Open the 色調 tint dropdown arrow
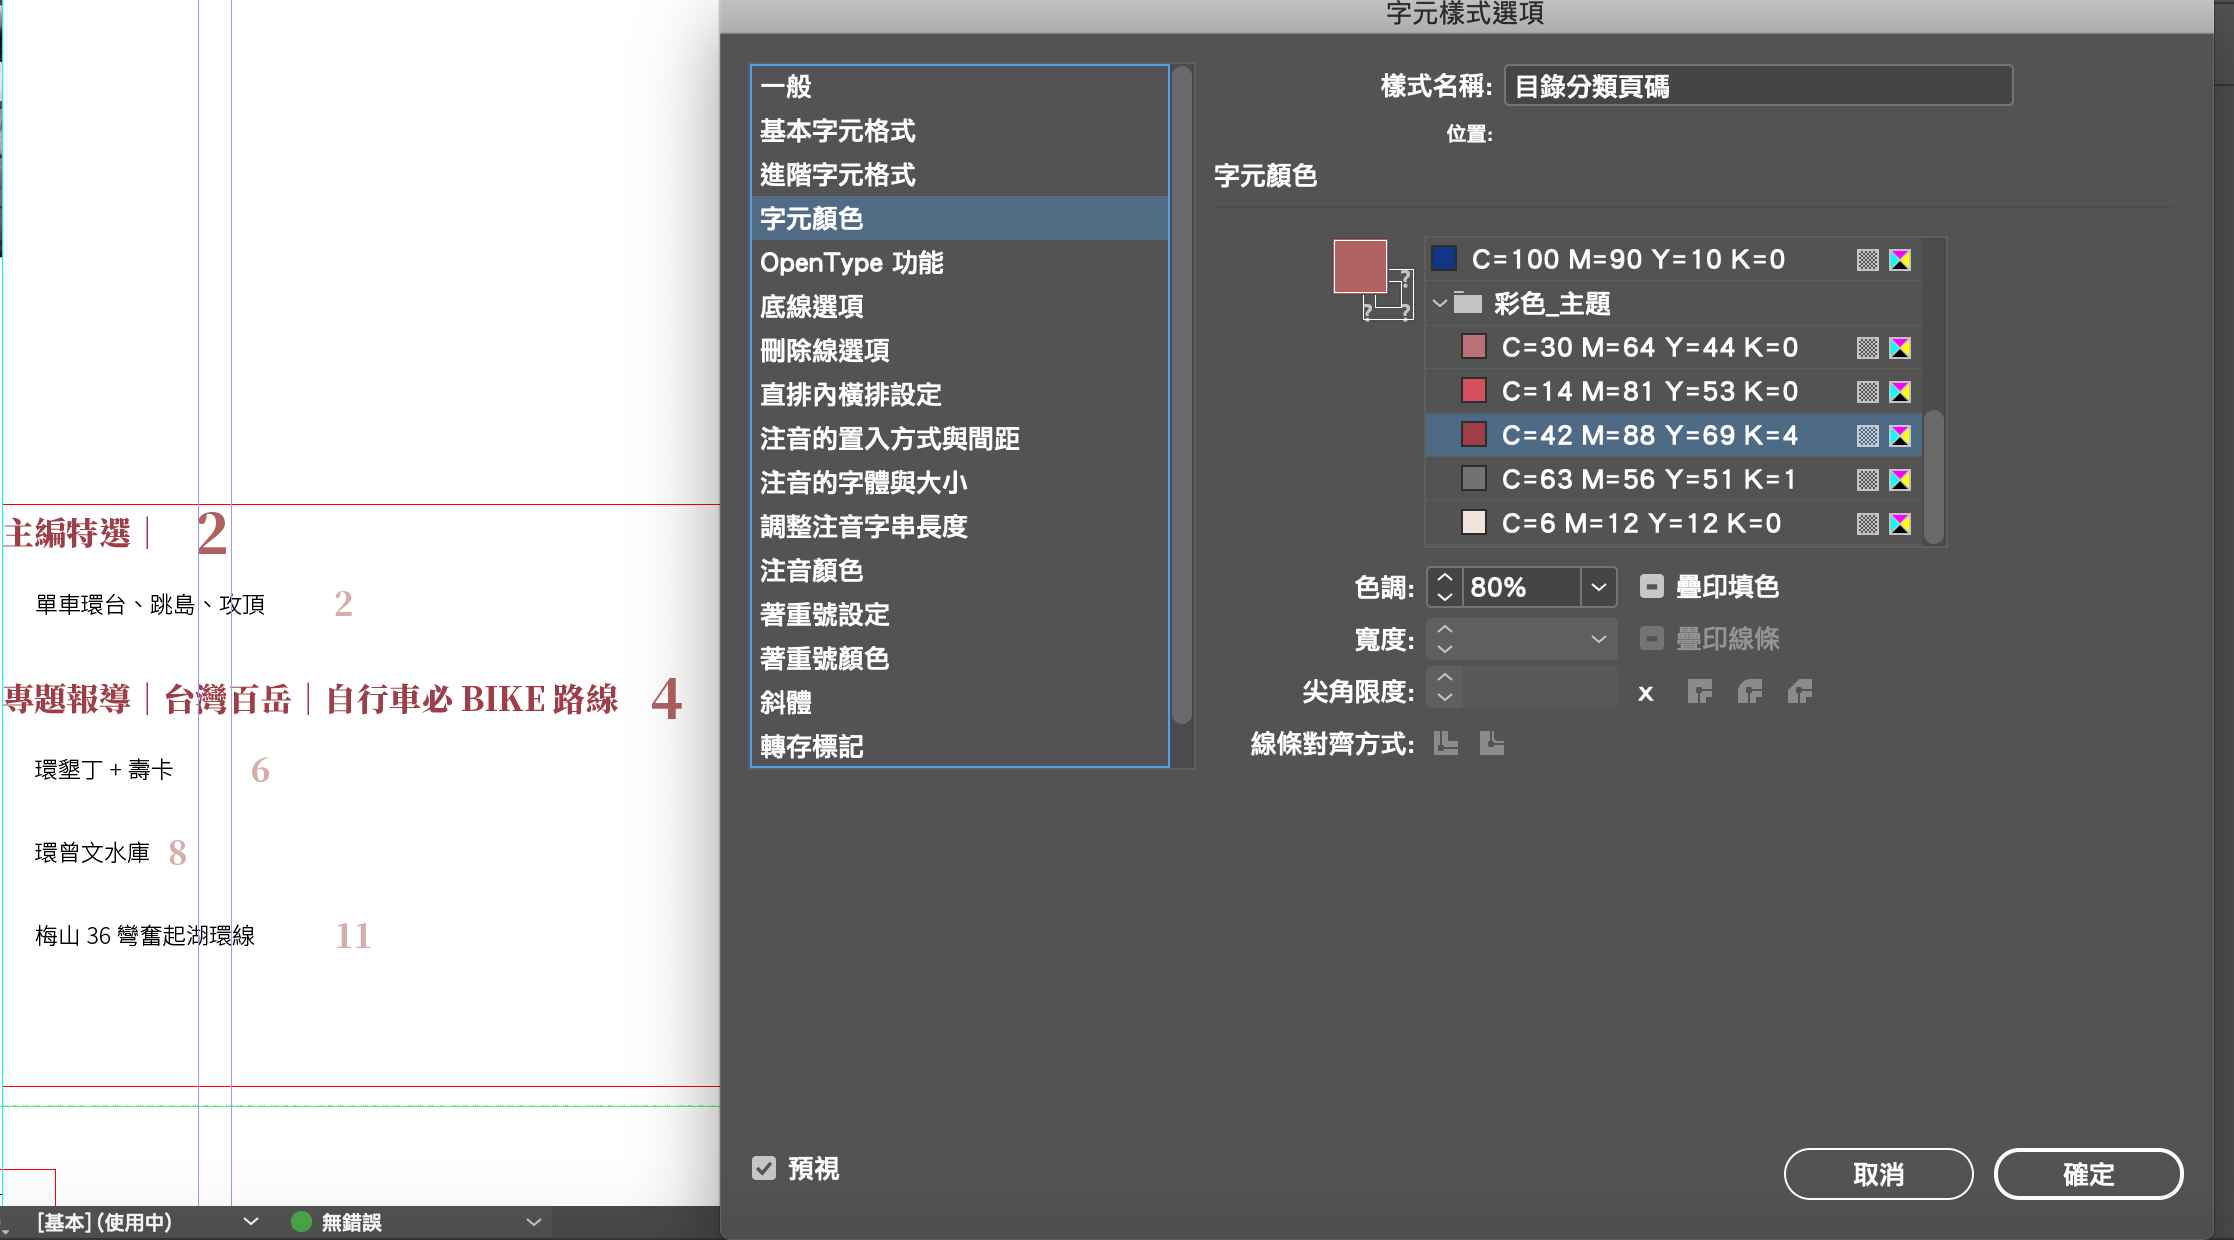2234x1240 pixels. tap(1598, 587)
